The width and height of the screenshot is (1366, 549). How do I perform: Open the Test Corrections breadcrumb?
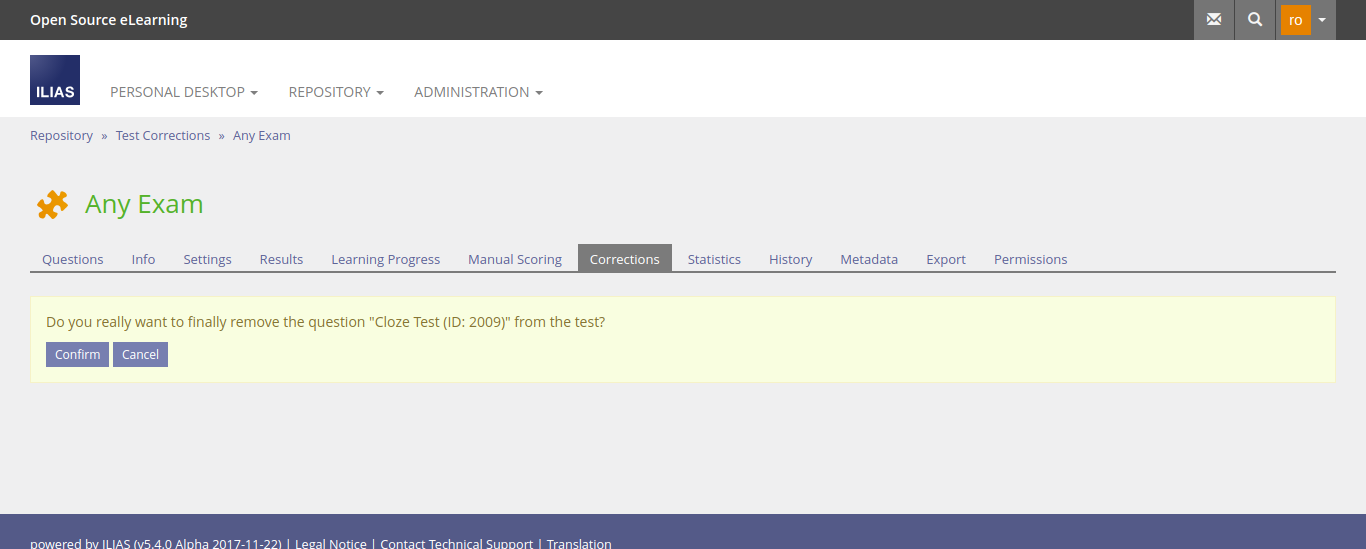pyautogui.click(x=163, y=135)
